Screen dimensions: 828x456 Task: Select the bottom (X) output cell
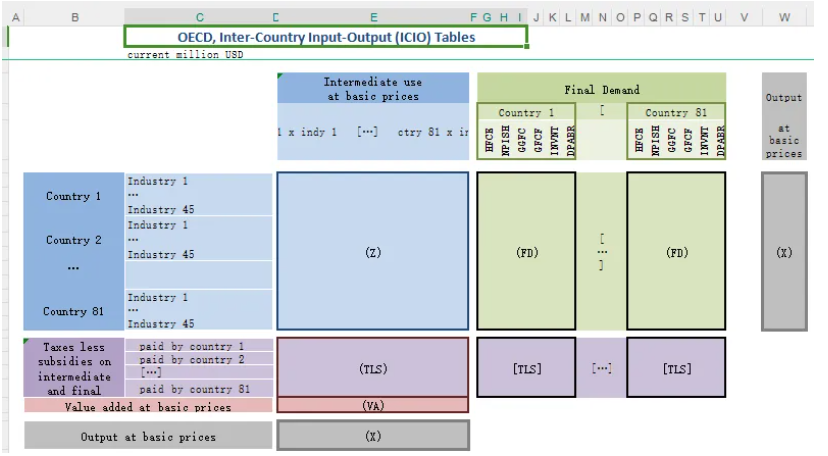pyautogui.click(x=373, y=436)
